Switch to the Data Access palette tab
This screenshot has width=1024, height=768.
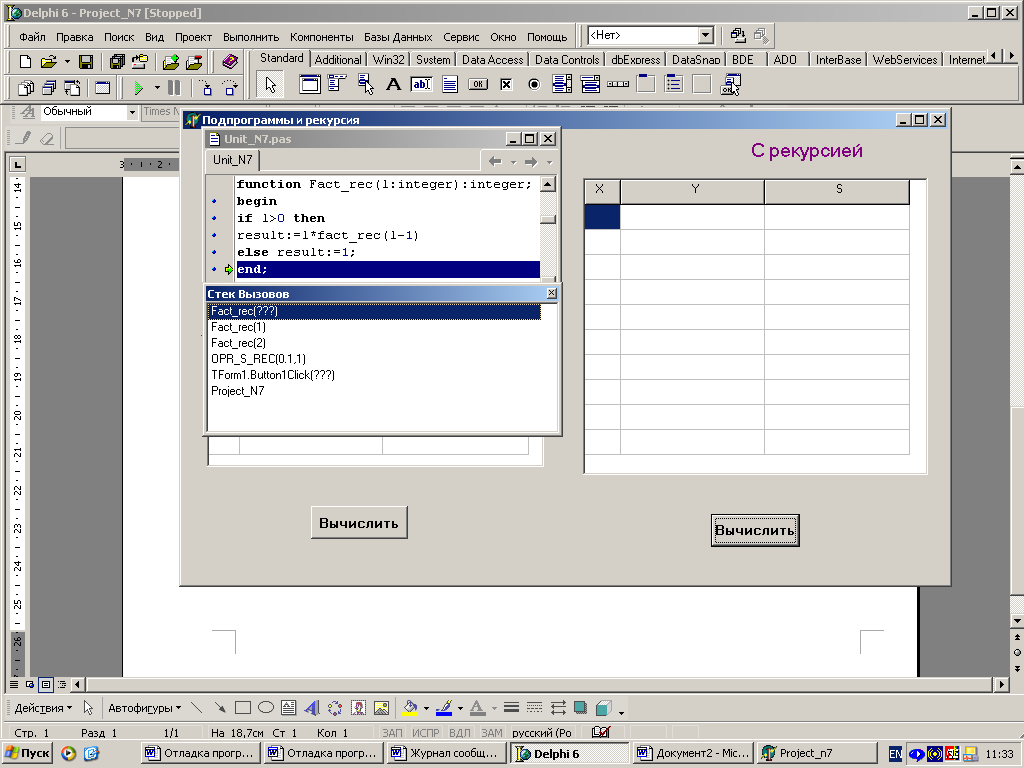pyautogui.click(x=492, y=59)
